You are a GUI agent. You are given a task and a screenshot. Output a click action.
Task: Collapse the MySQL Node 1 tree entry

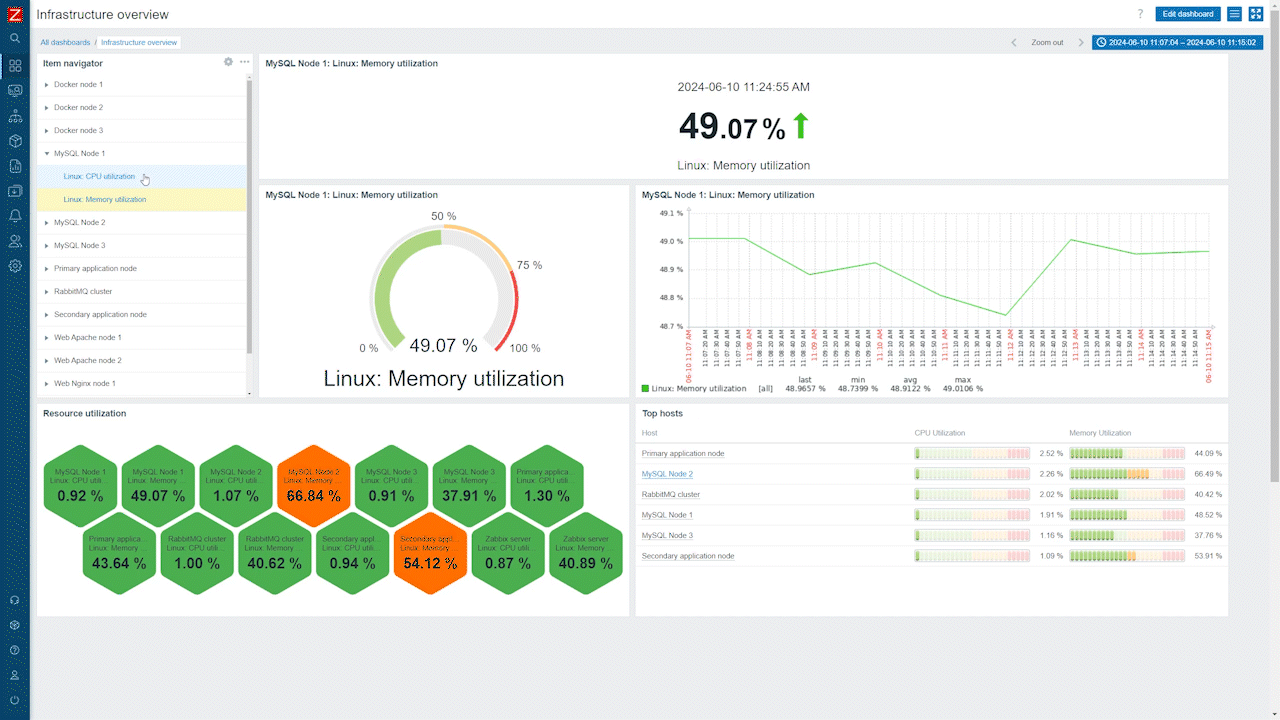[47, 154]
